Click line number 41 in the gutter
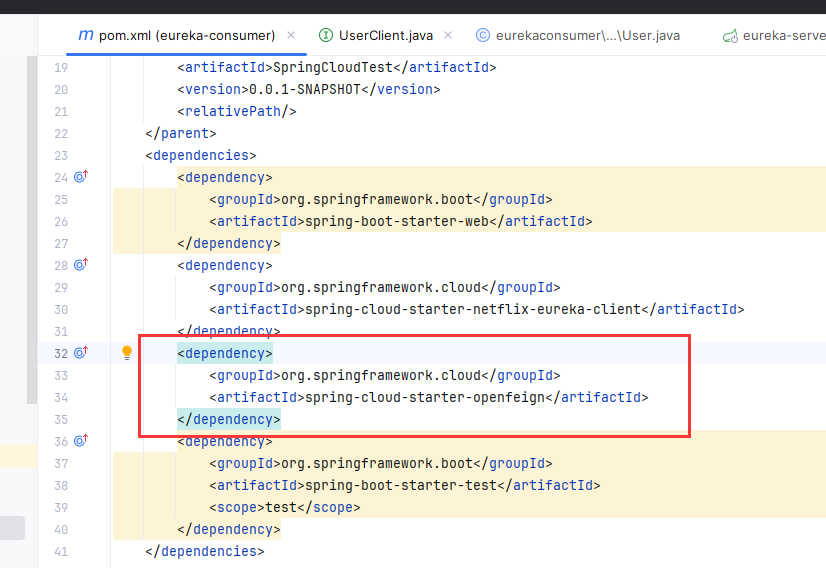Screen dimensions: 826x568 click(60, 551)
